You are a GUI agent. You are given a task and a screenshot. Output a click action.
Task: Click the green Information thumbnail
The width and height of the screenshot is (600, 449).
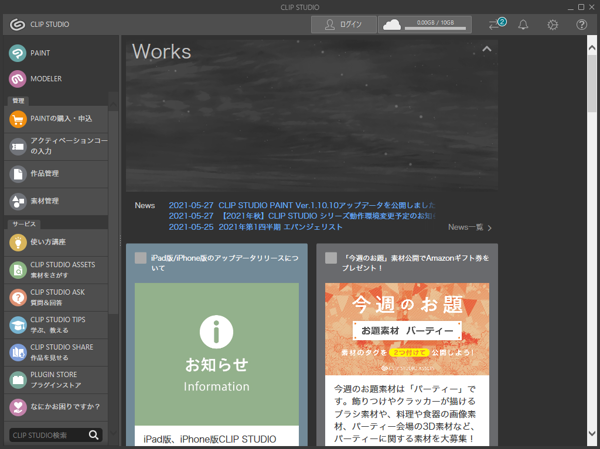(217, 354)
